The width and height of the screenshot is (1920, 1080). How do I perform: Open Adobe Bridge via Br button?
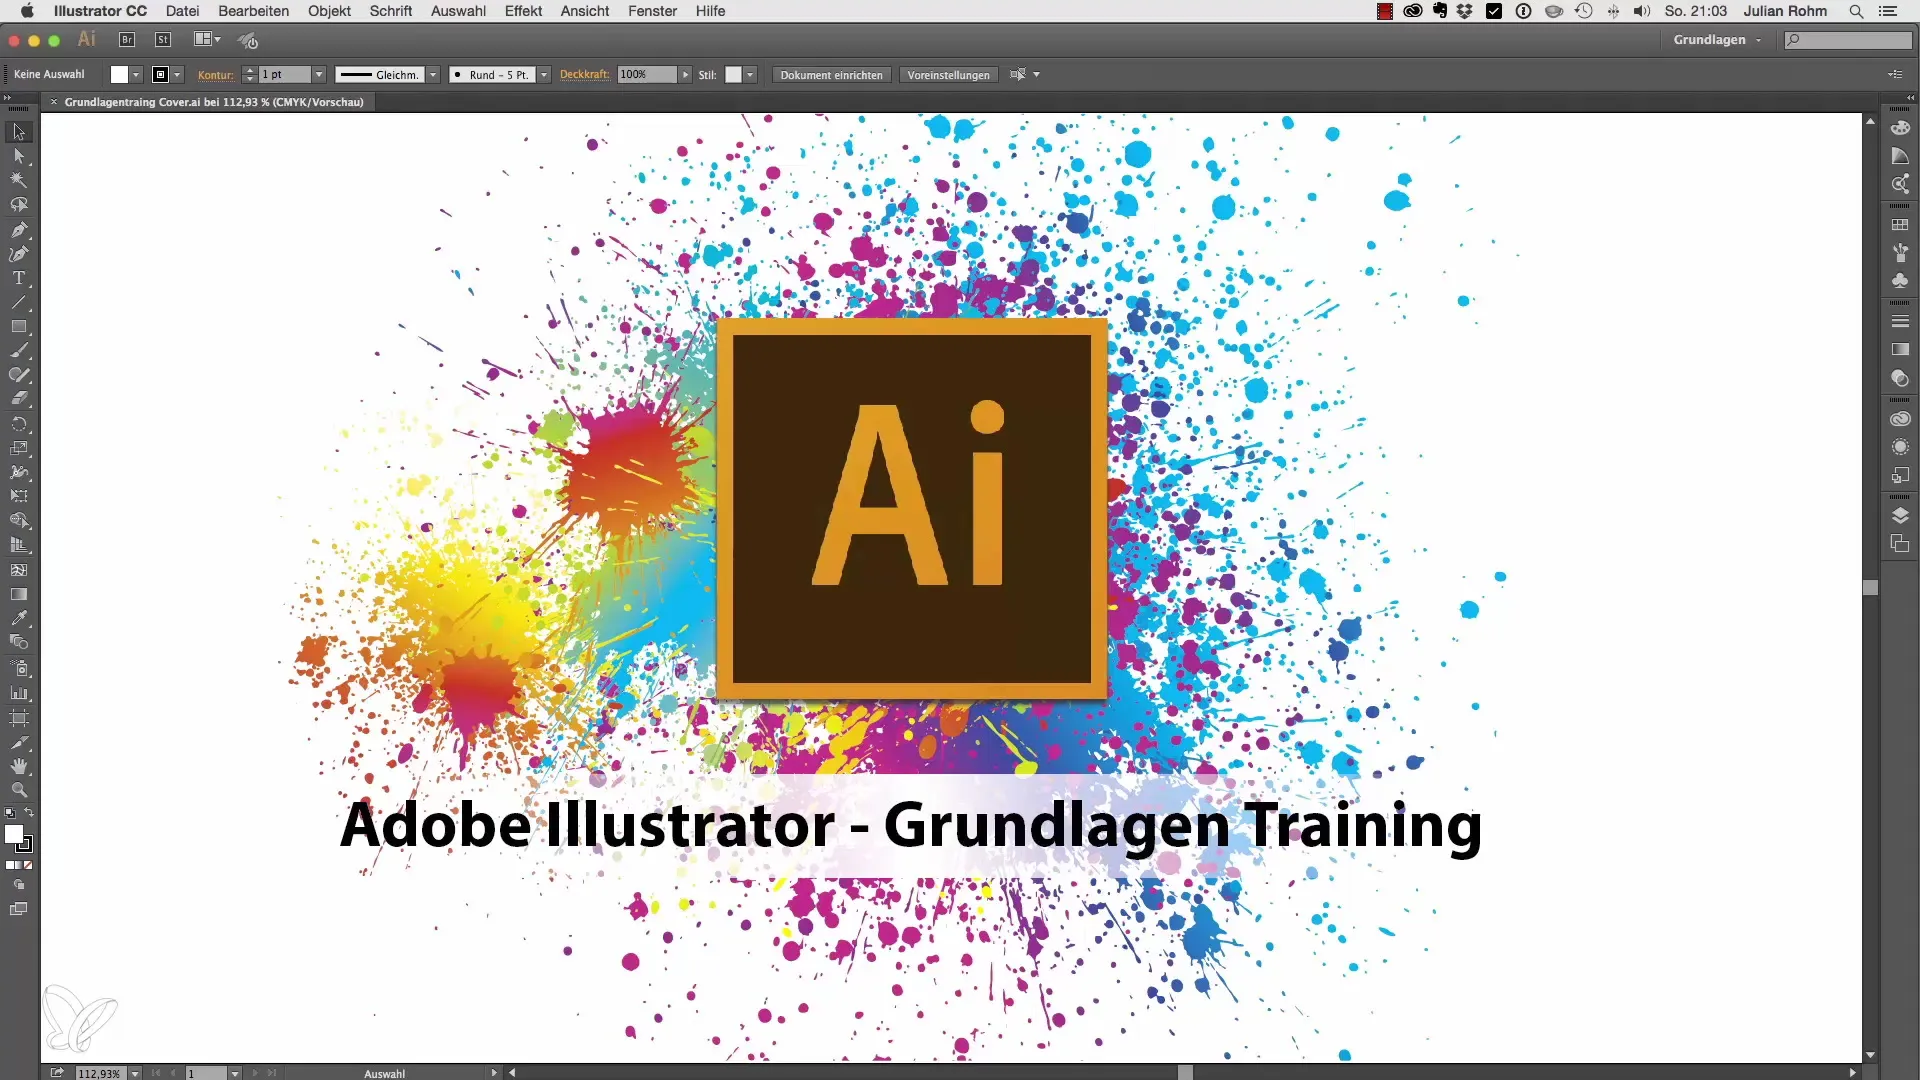point(127,40)
